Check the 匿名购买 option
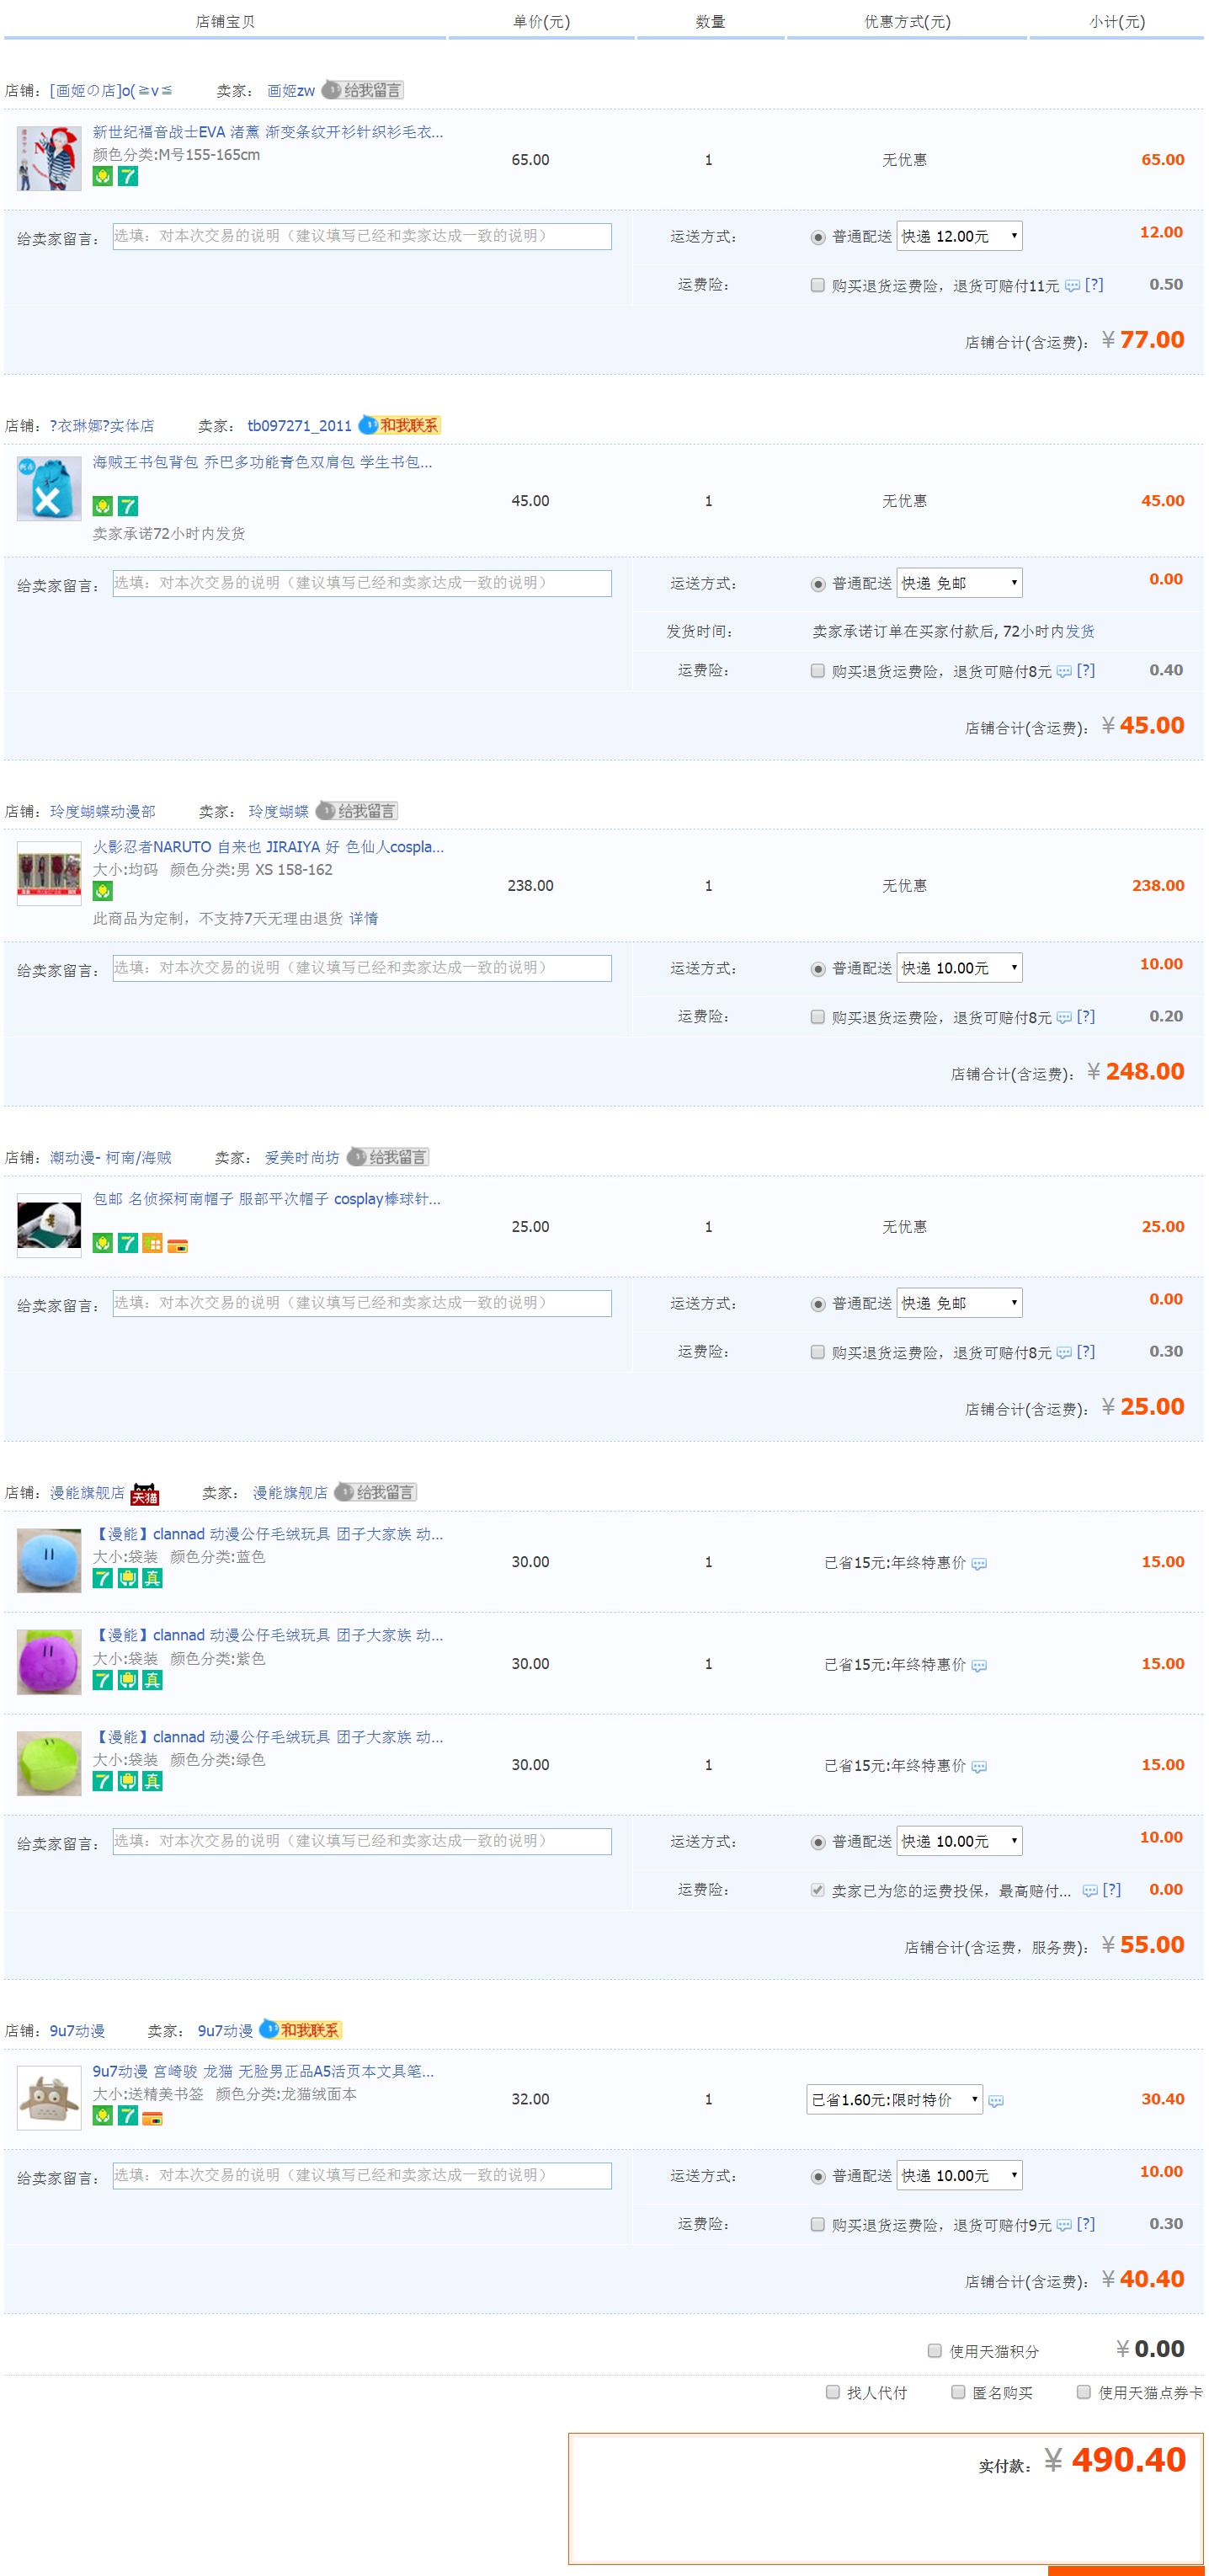This screenshot has height=2576, width=1209. click(957, 2391)
